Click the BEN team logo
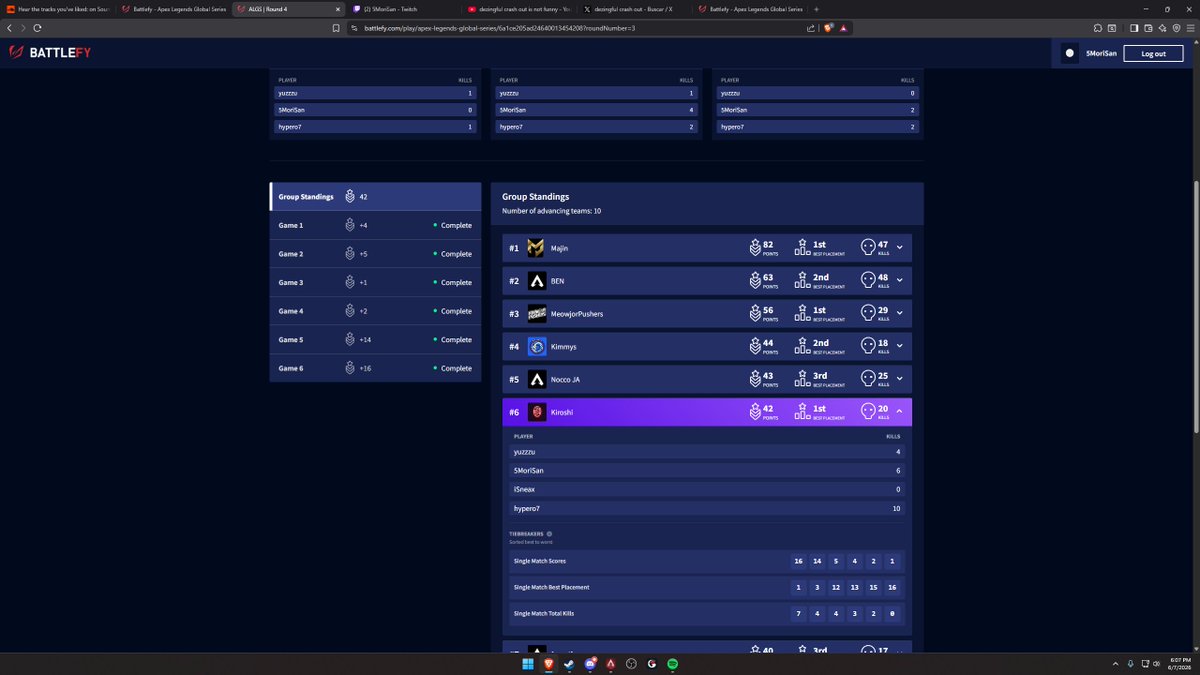 (x=536, y=281)
